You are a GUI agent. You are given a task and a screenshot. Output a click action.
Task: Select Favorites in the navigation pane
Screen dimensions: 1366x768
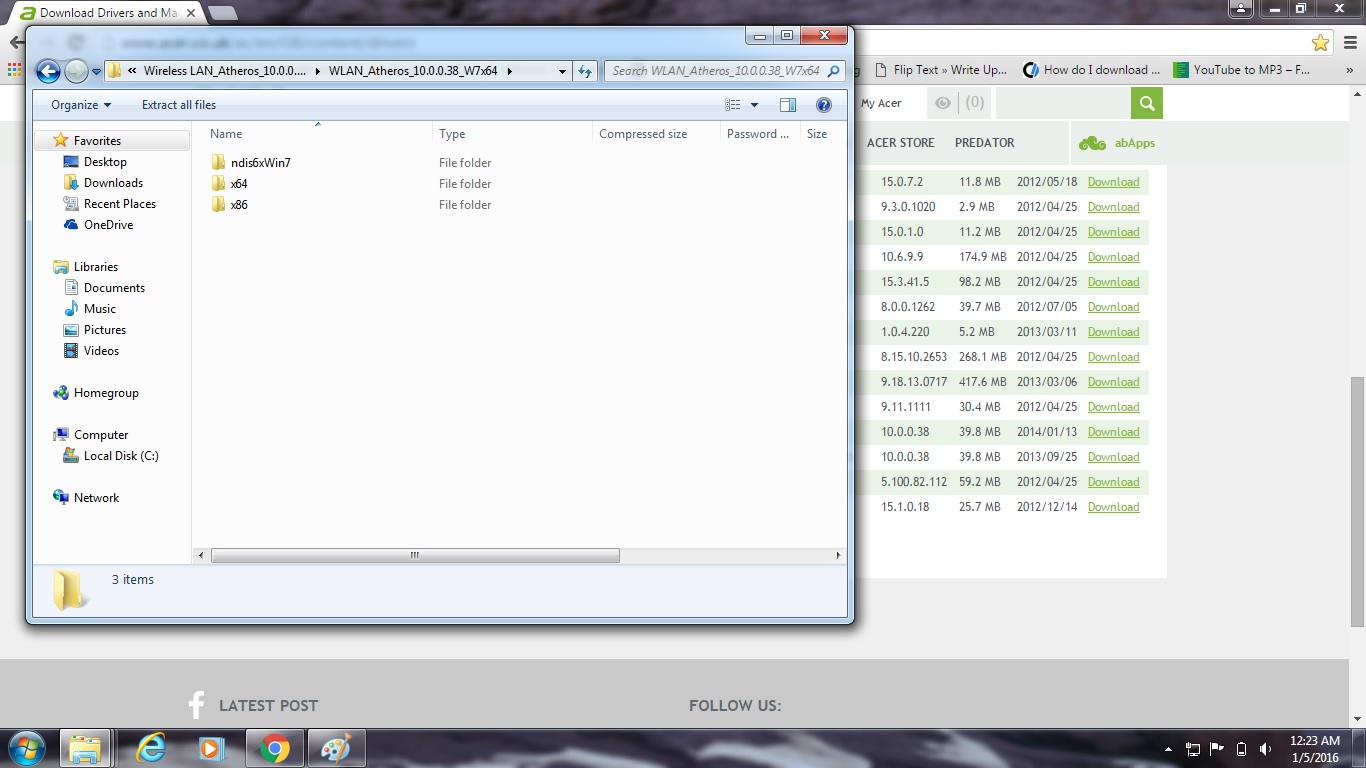pyautogui.click(x=97, y=141)
